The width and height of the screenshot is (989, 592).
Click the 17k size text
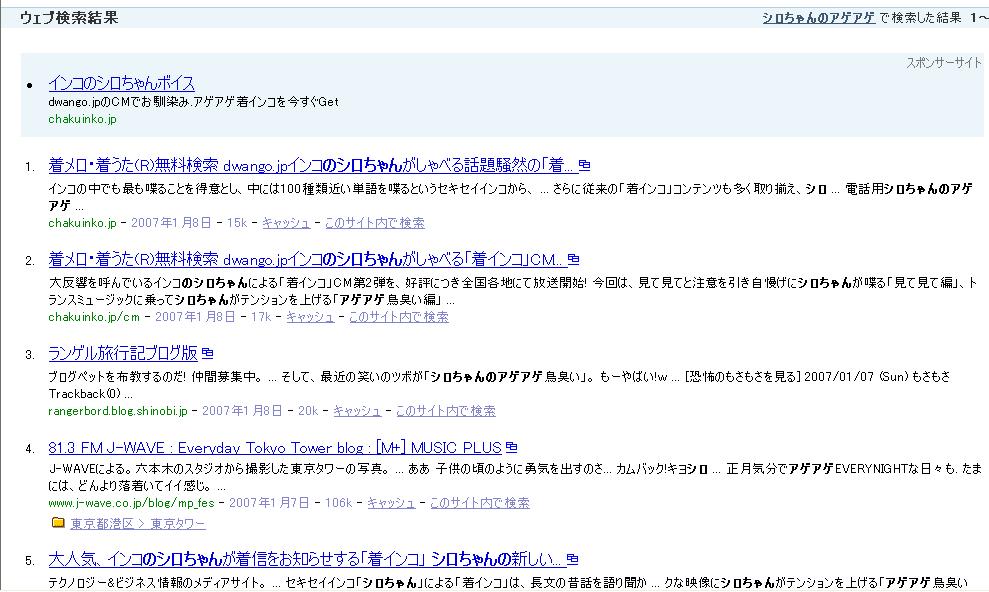(x=260, y=316)
